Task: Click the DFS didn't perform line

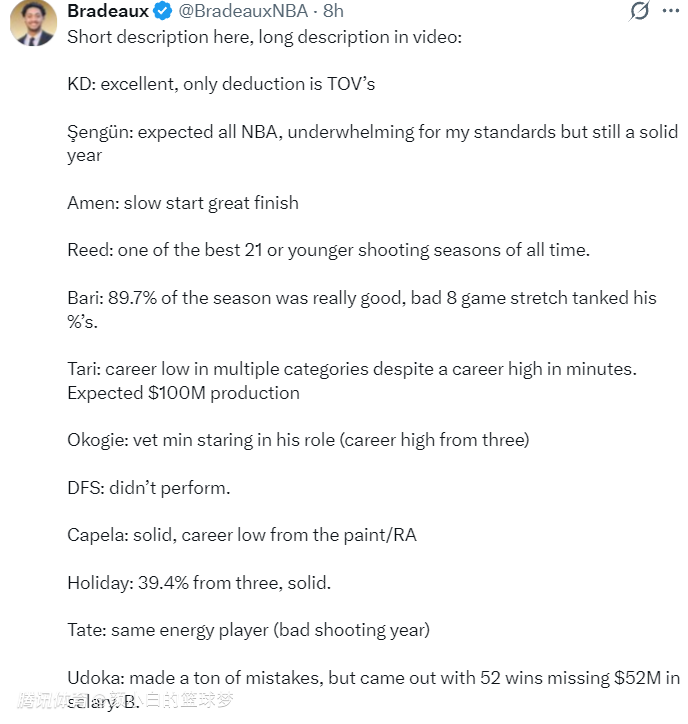Action: click(x=149, y=488)
